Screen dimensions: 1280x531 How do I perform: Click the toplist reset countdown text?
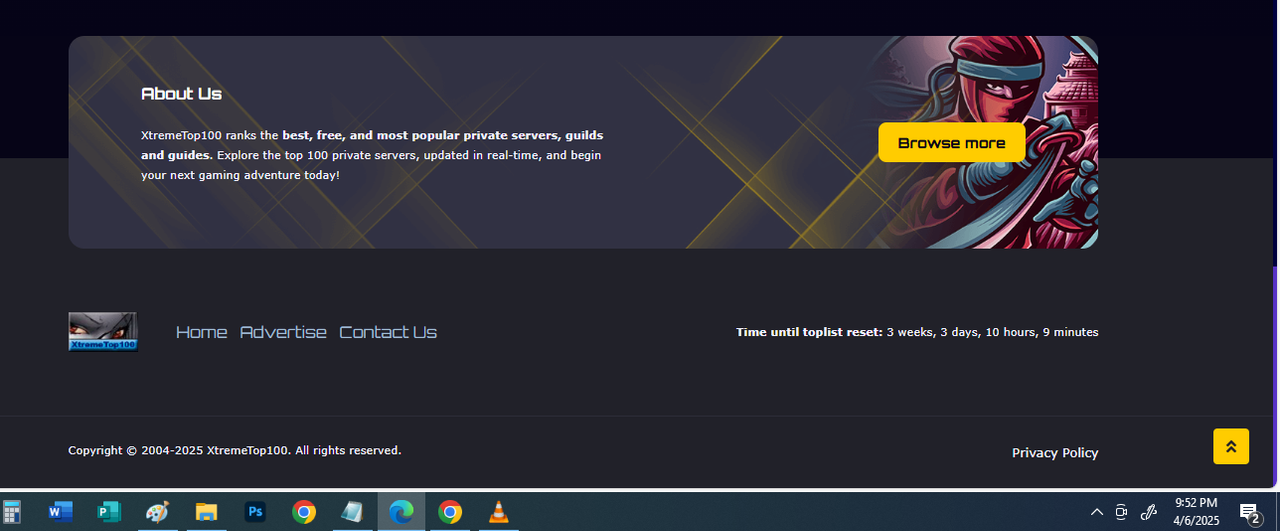[x=917, y=332]
